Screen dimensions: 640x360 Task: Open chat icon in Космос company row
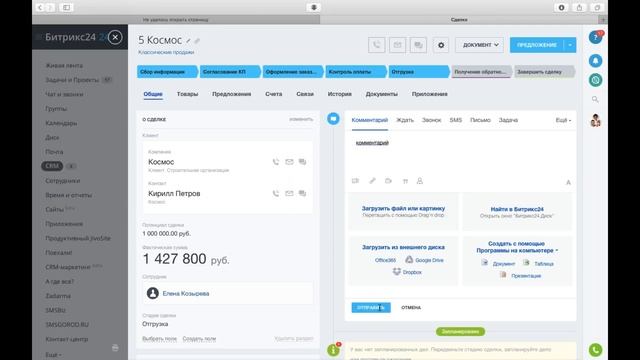[302, 162]
